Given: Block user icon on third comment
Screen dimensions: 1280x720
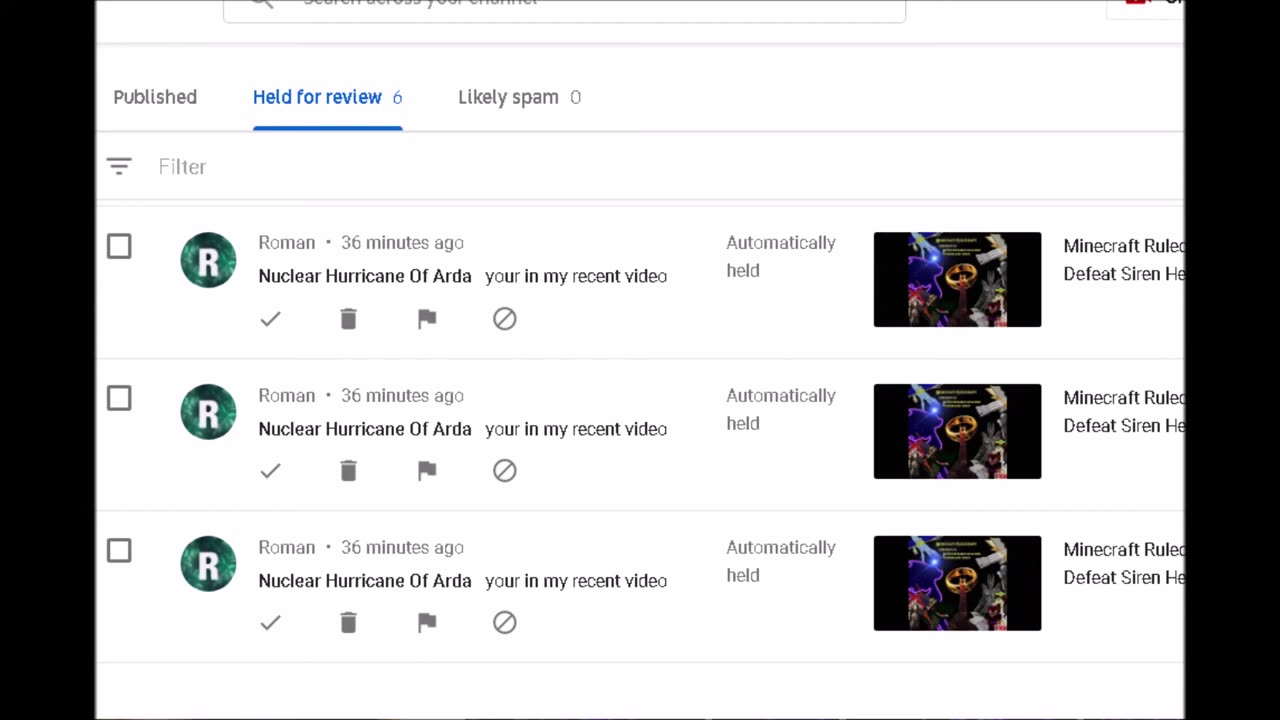Looking at the screenshot, I should click(x=505, y=623).
